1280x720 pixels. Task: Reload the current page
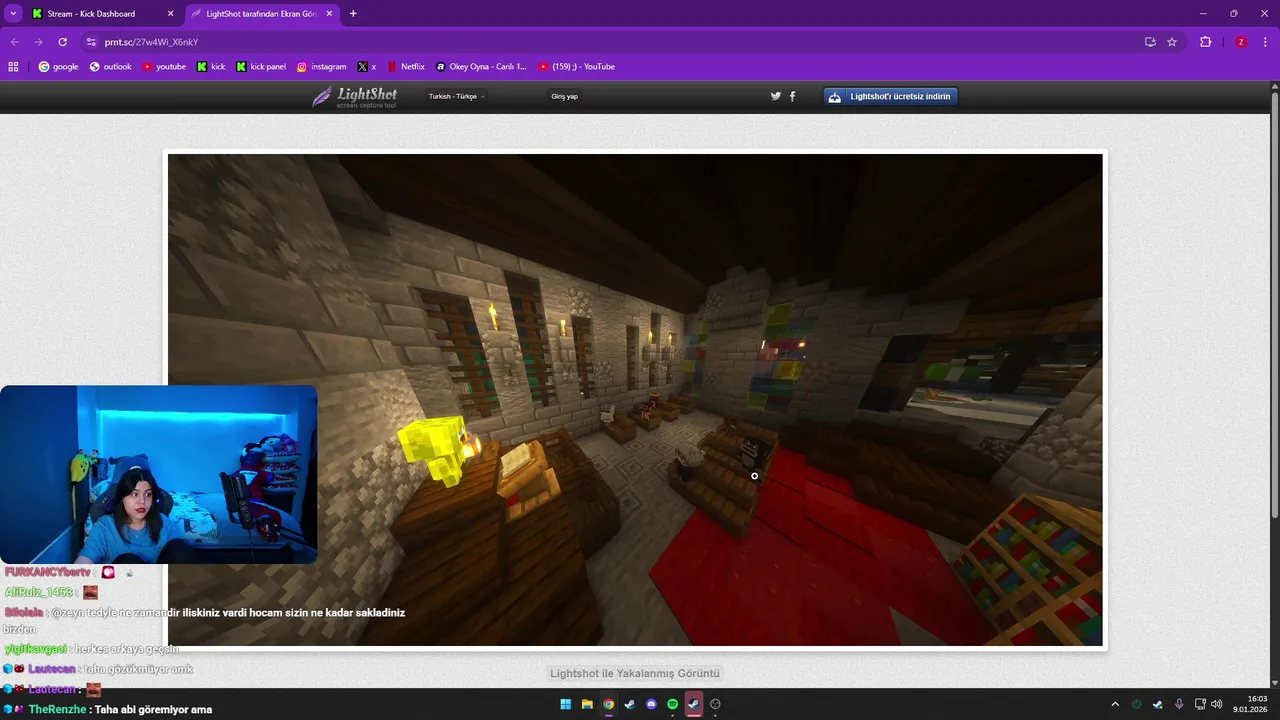[x=62, y=42]
